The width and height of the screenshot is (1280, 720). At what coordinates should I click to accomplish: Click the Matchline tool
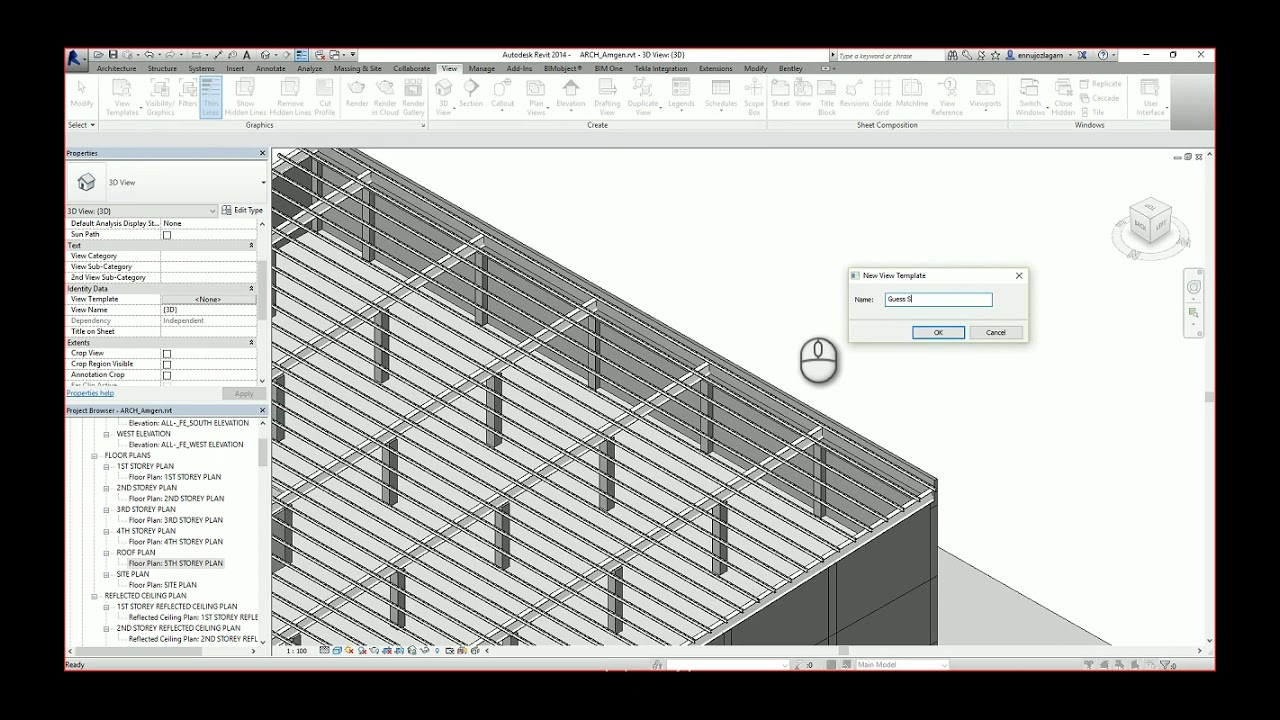912,92
